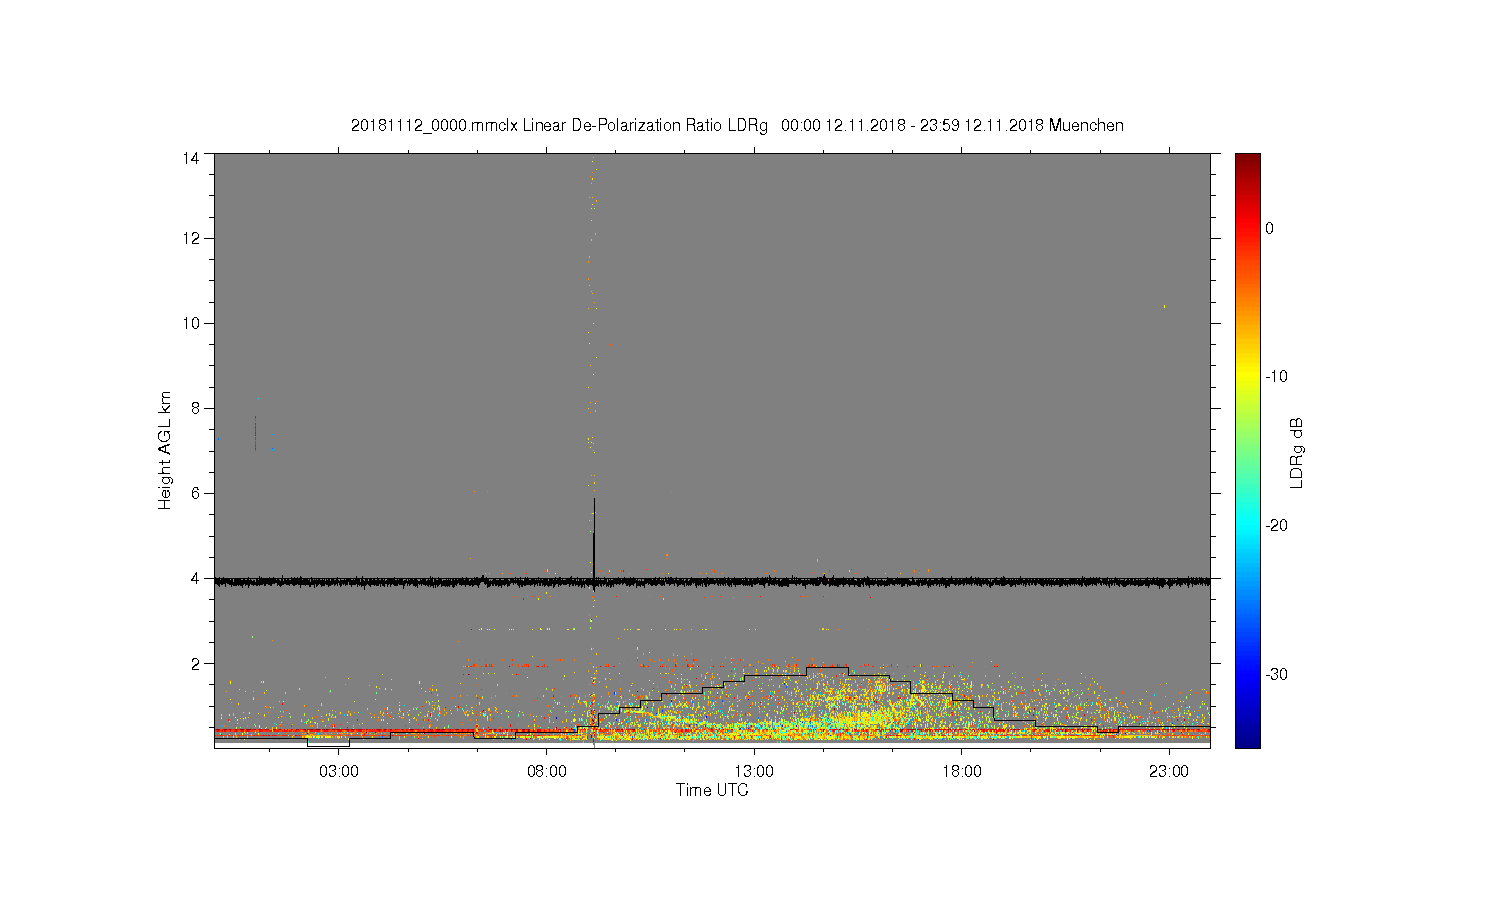Click the dark blue bottom of the colorbar
1500x900 pixels.
tap(1248, 738)
